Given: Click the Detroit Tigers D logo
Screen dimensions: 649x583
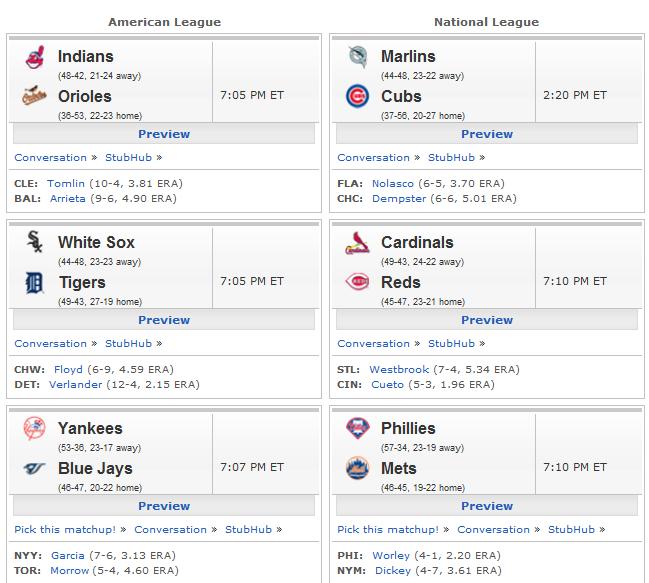Looking at the screenshot, I should [34, 283].
